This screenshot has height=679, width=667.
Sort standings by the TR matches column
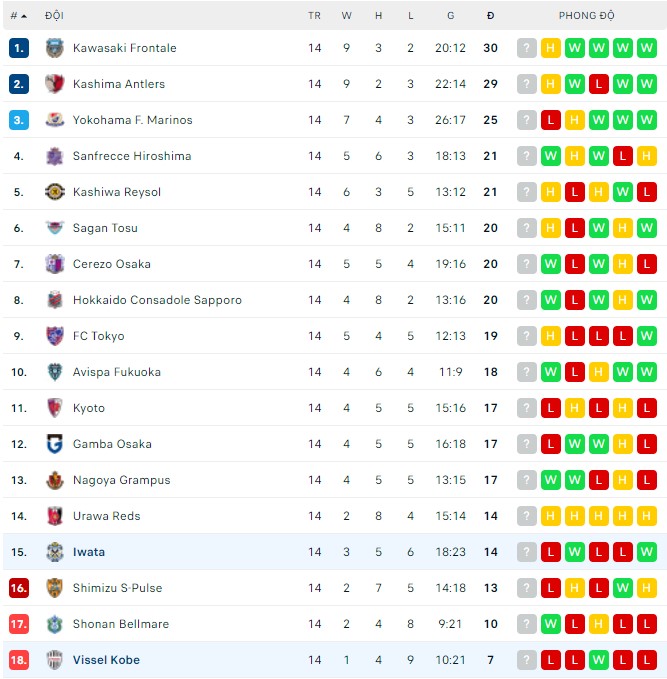315,16
